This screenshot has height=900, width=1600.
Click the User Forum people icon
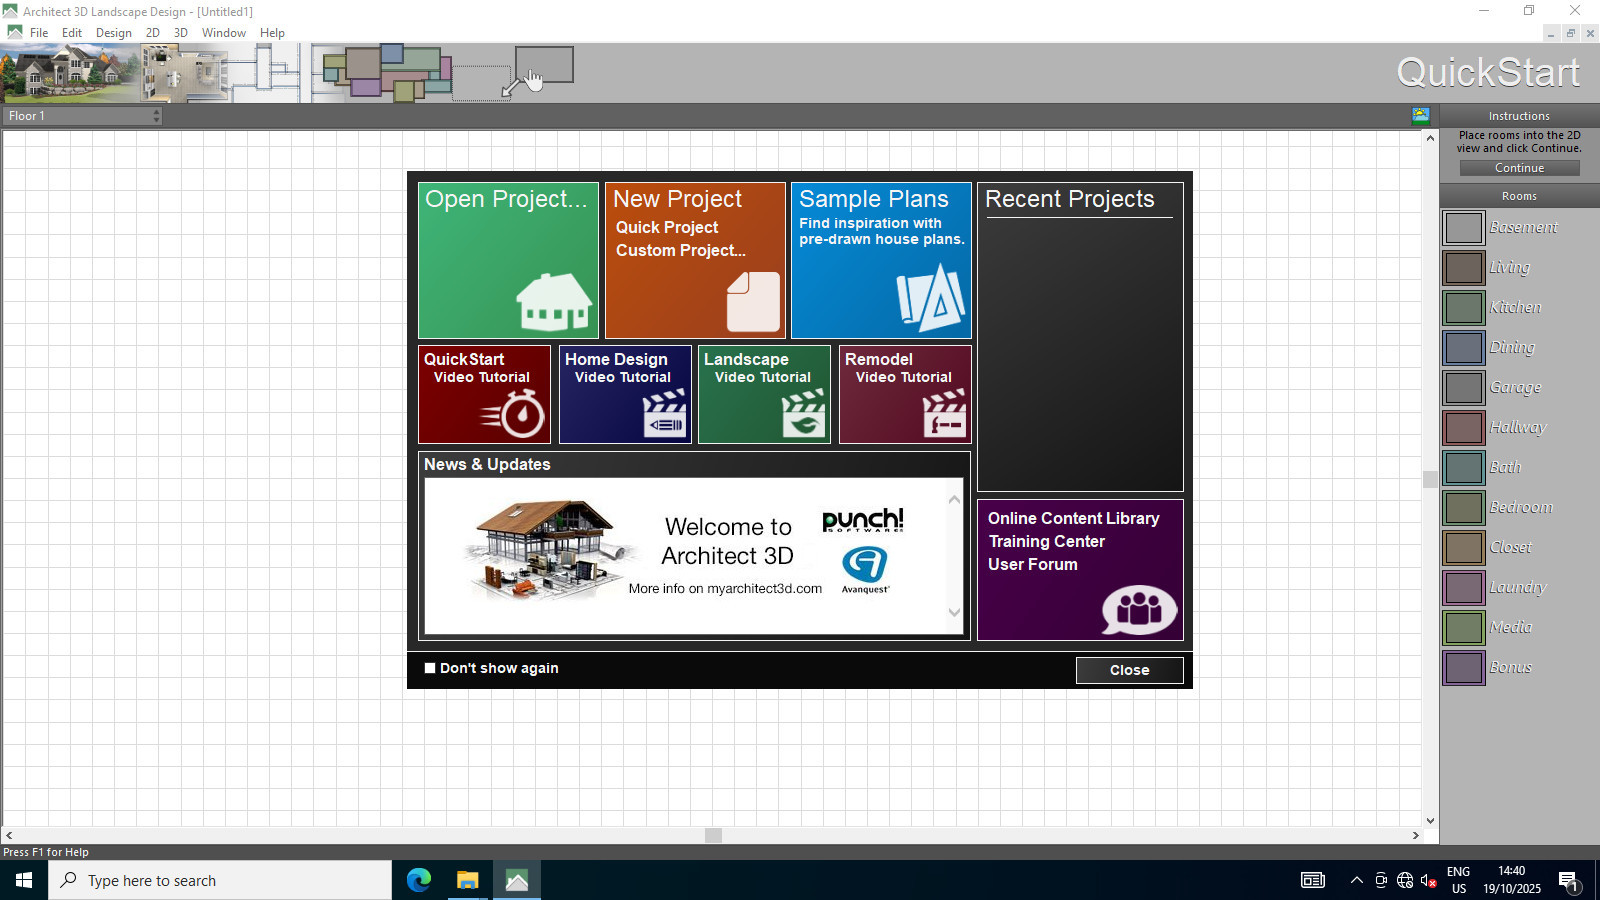(x=1139, y=609)
